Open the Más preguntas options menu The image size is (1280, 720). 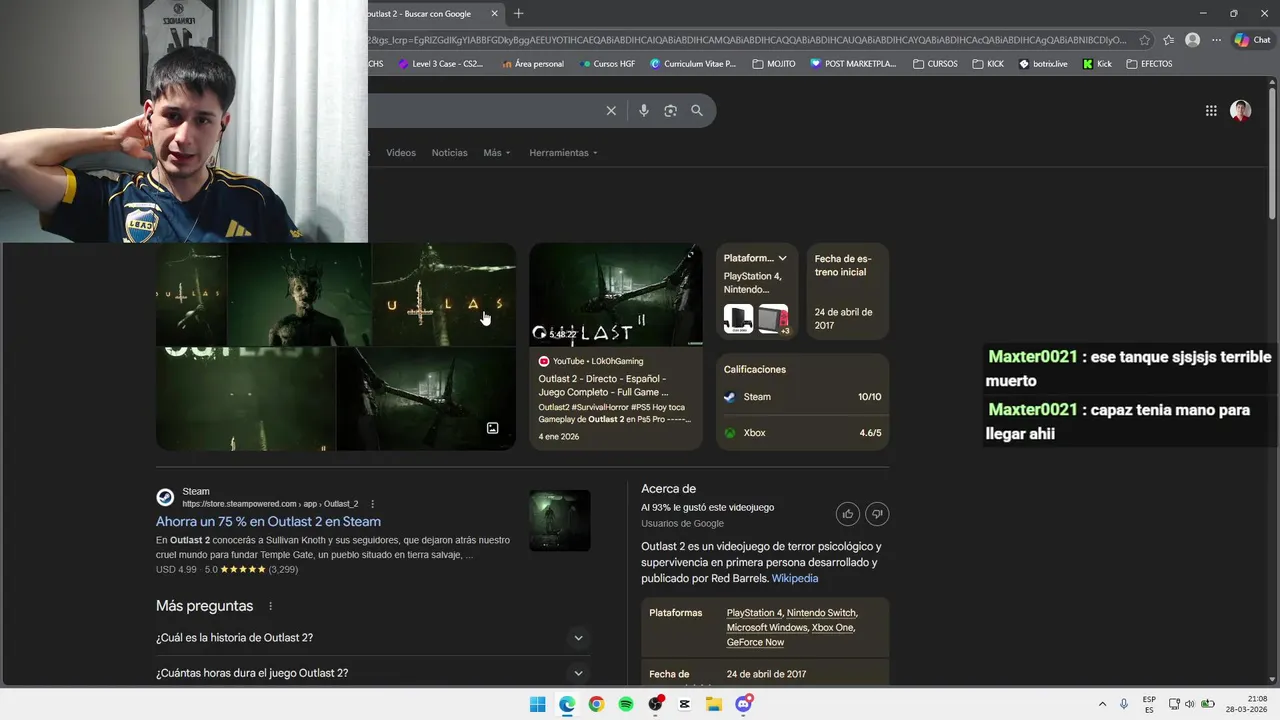tap(270, 606)
